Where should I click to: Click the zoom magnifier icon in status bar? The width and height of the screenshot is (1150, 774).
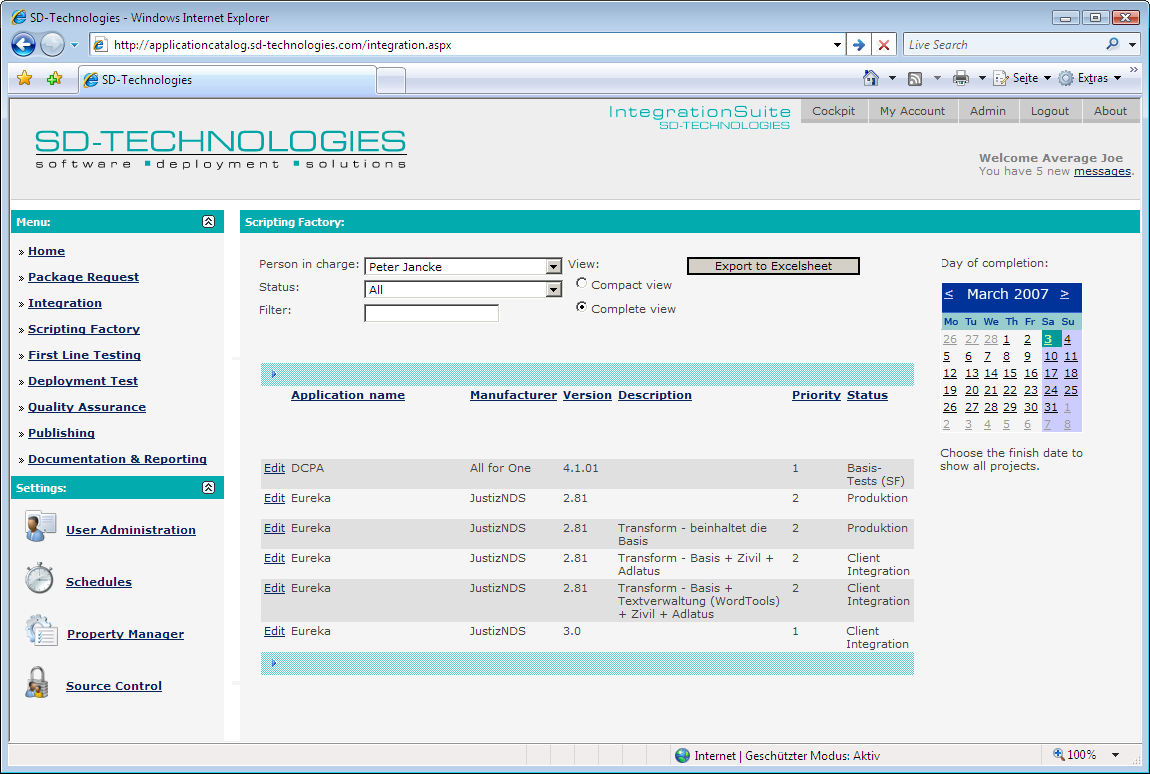[1058, 754]
